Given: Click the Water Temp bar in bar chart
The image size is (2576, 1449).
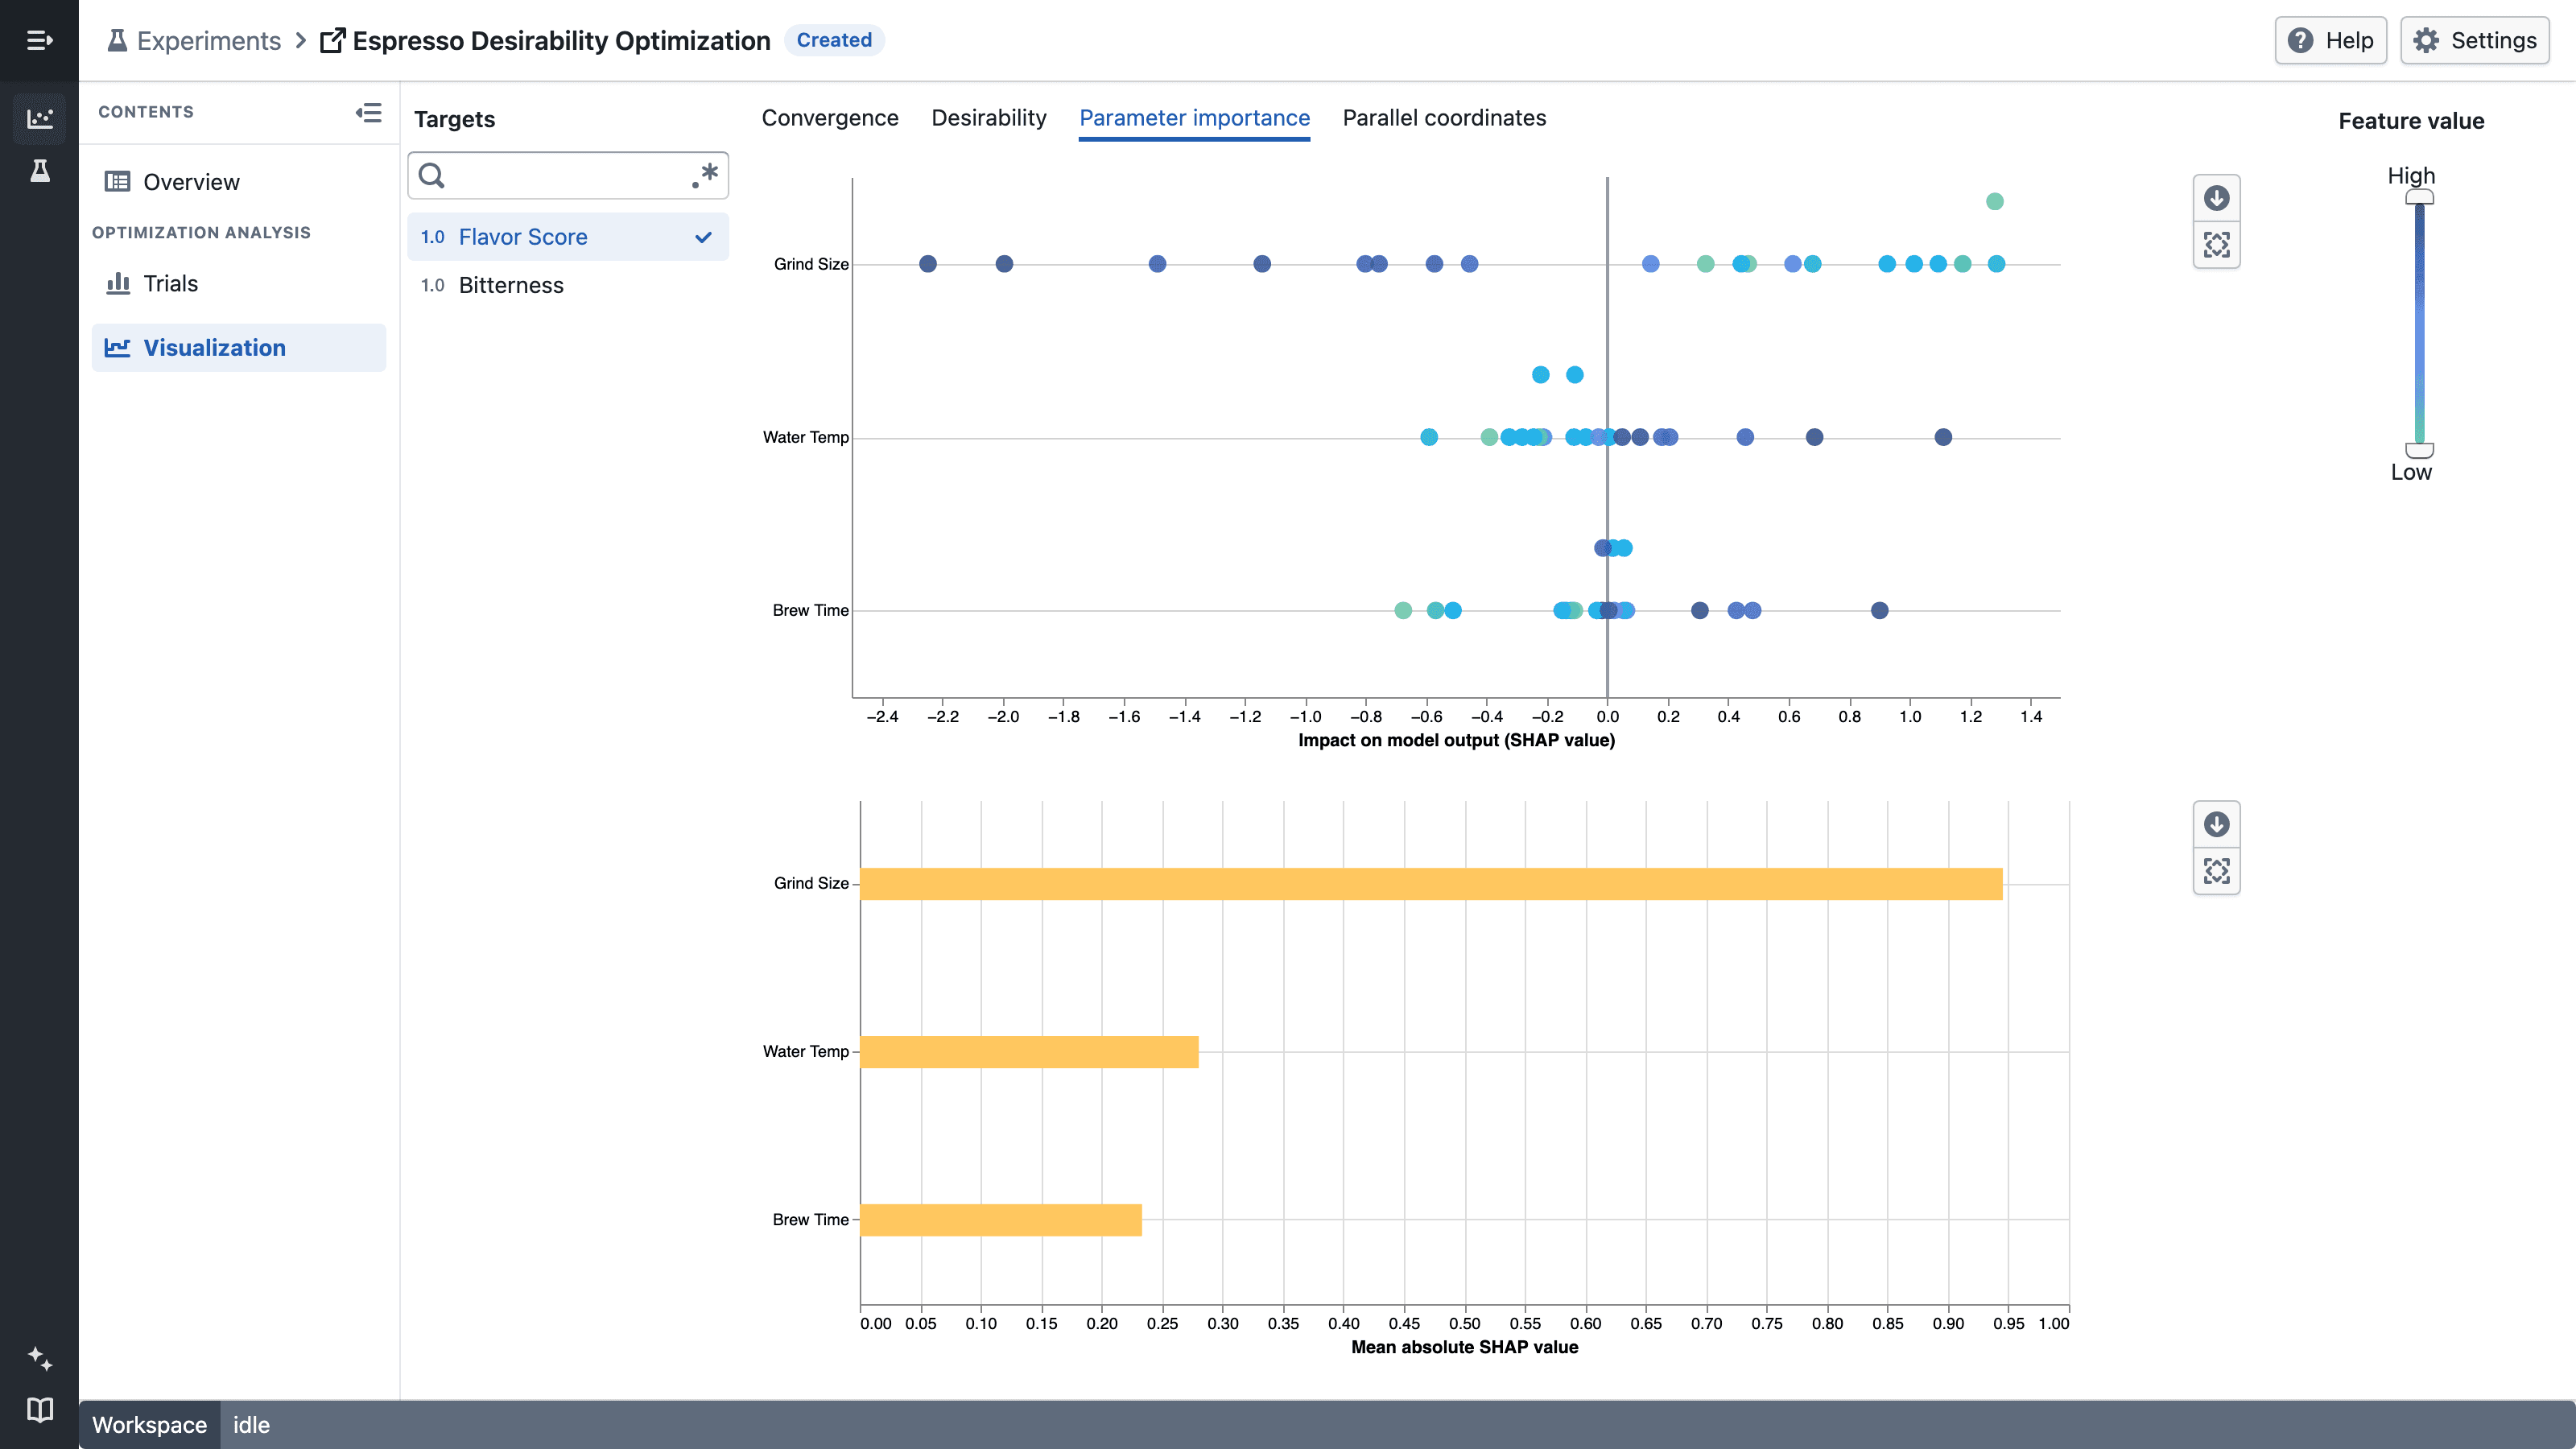Looking at the screenshot, I should [x=1029, y=1052].
